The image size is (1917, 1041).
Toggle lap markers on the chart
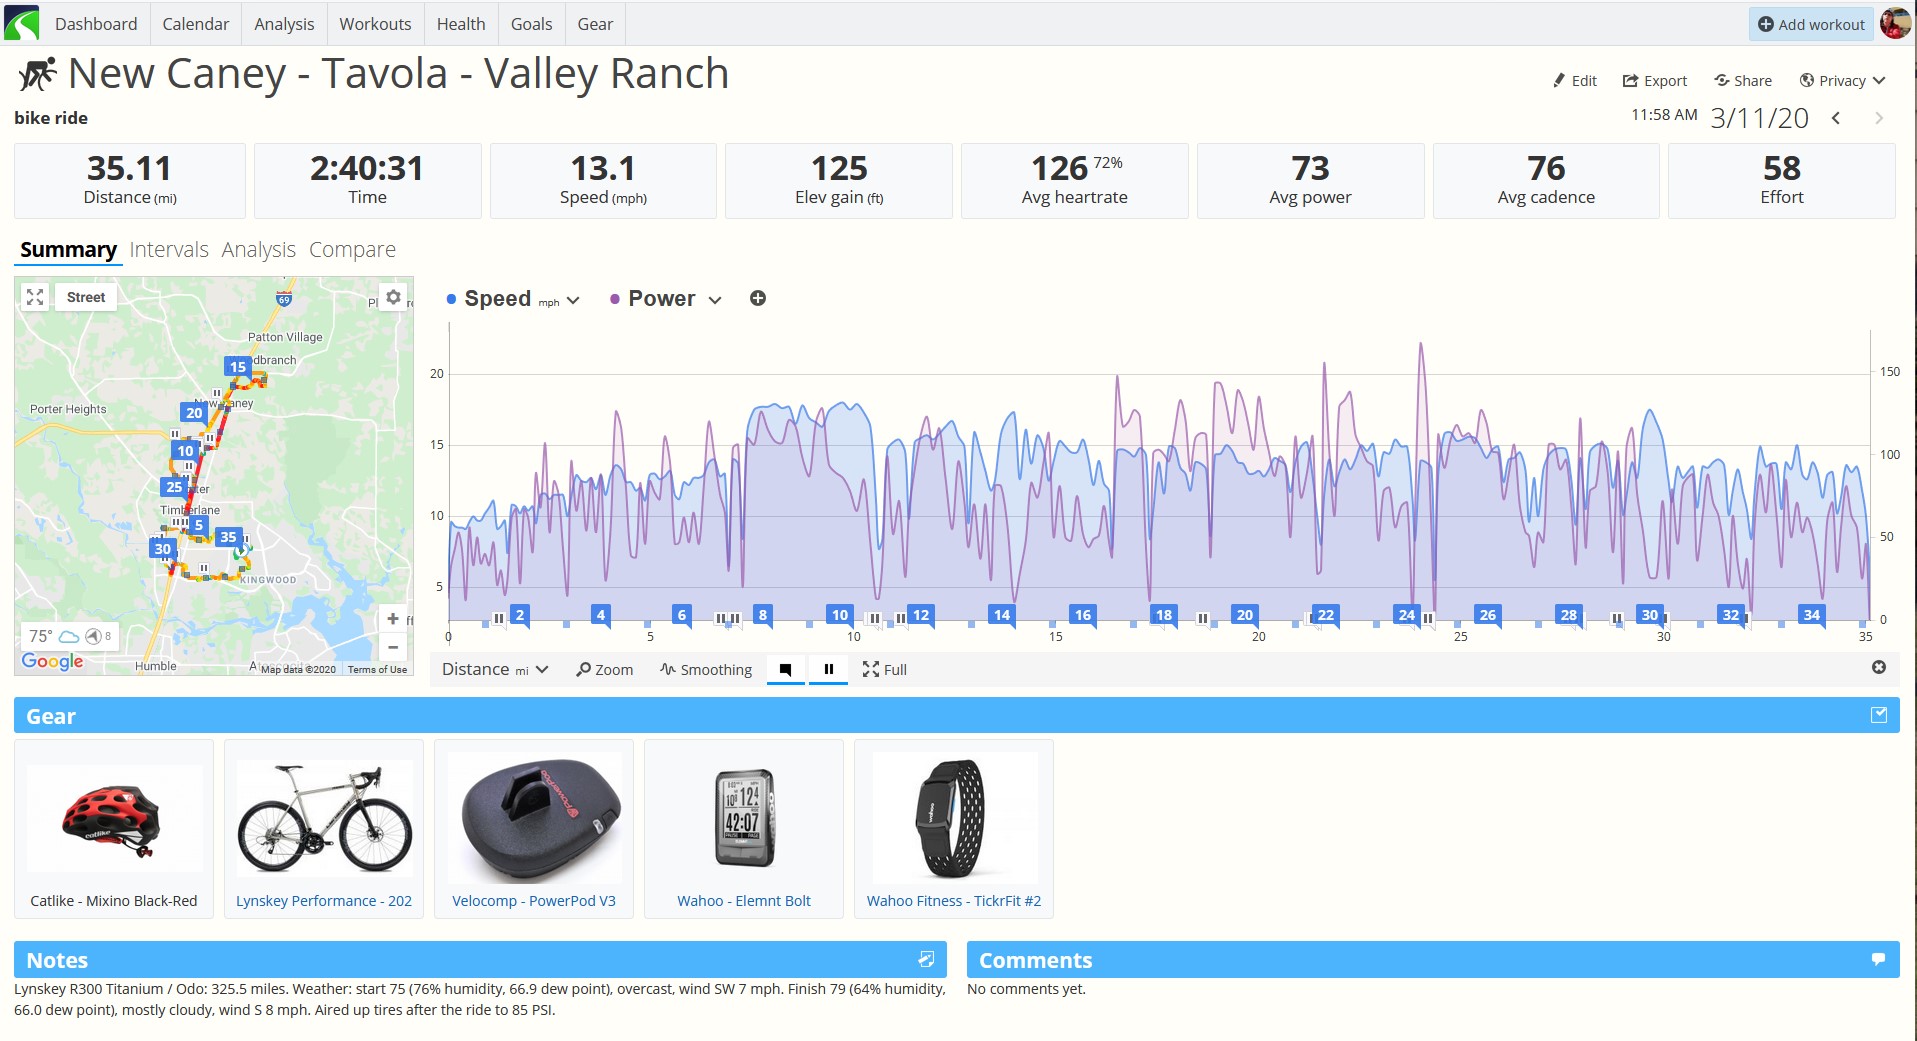pyautogui.click(x=786, y=669)
